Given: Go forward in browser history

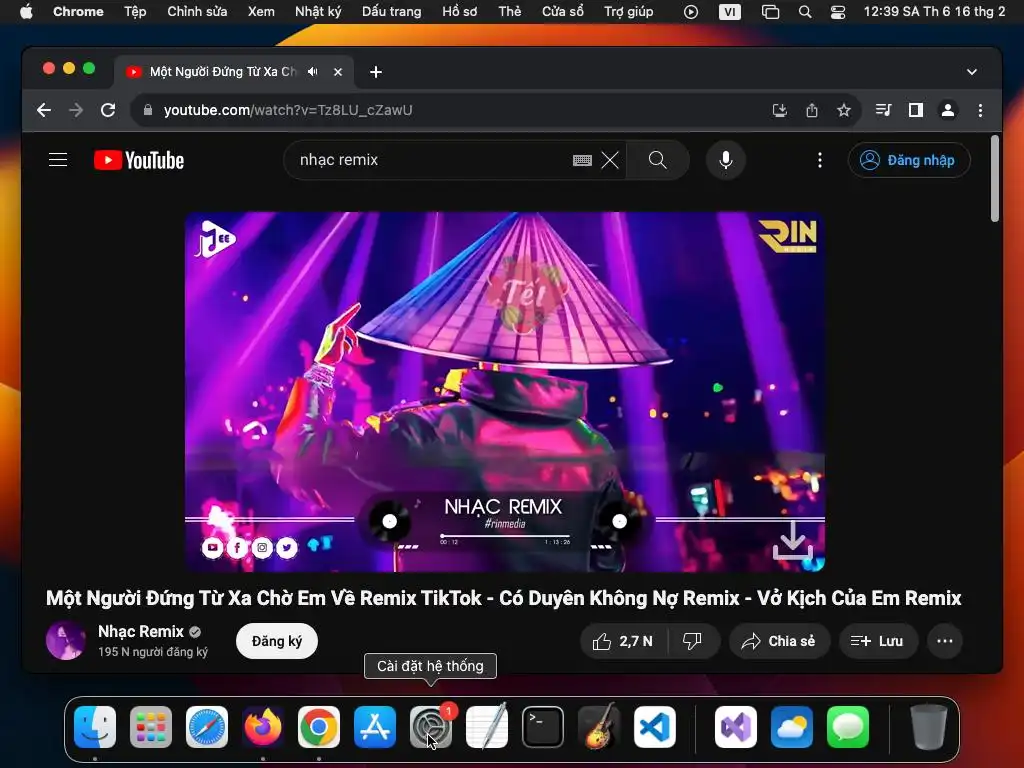Looking at the screenshot, I should coord(76,110).
